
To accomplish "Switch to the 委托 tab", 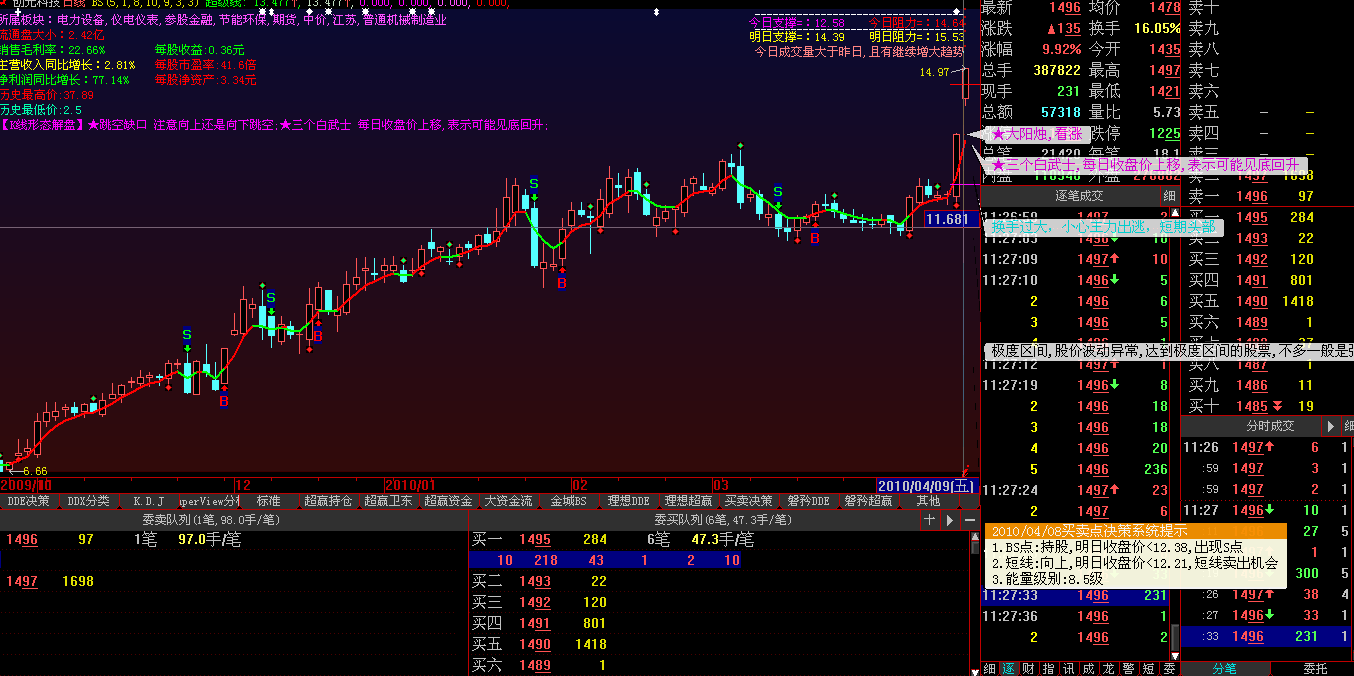I will pyautogui.click(x=1315, y=668).
